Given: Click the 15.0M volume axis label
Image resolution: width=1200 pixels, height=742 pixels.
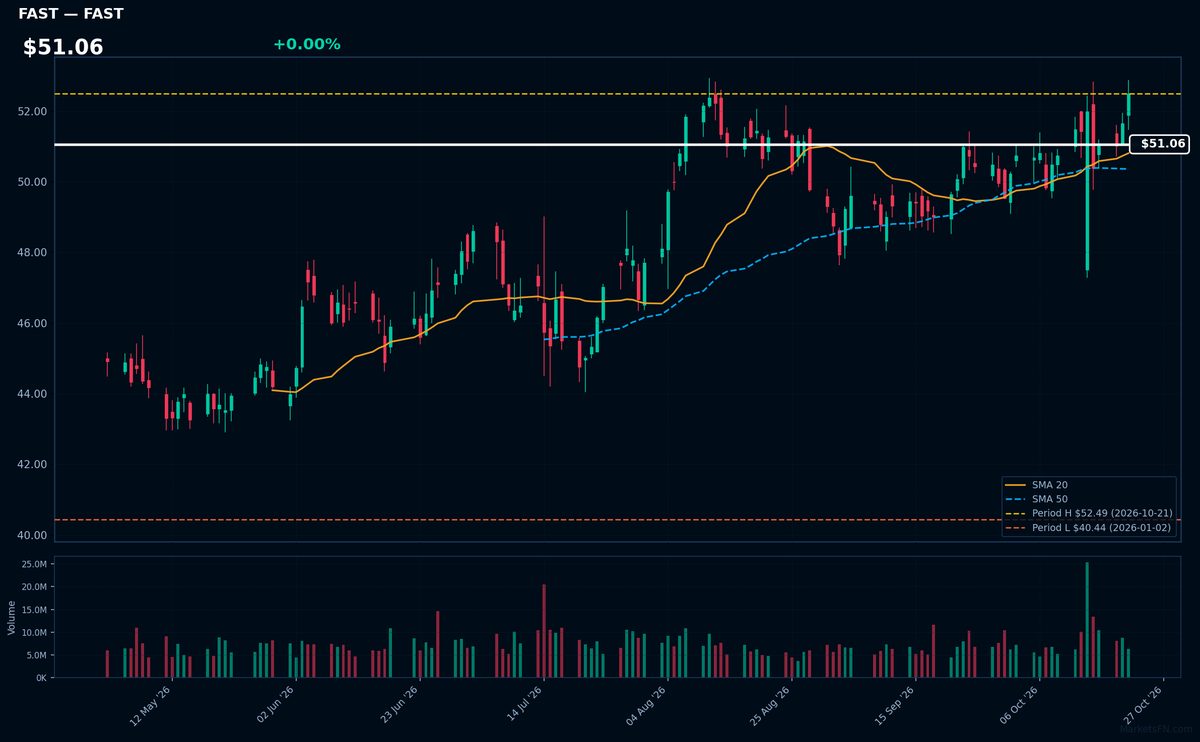Looking at the screenshot, I should point(35,610).
